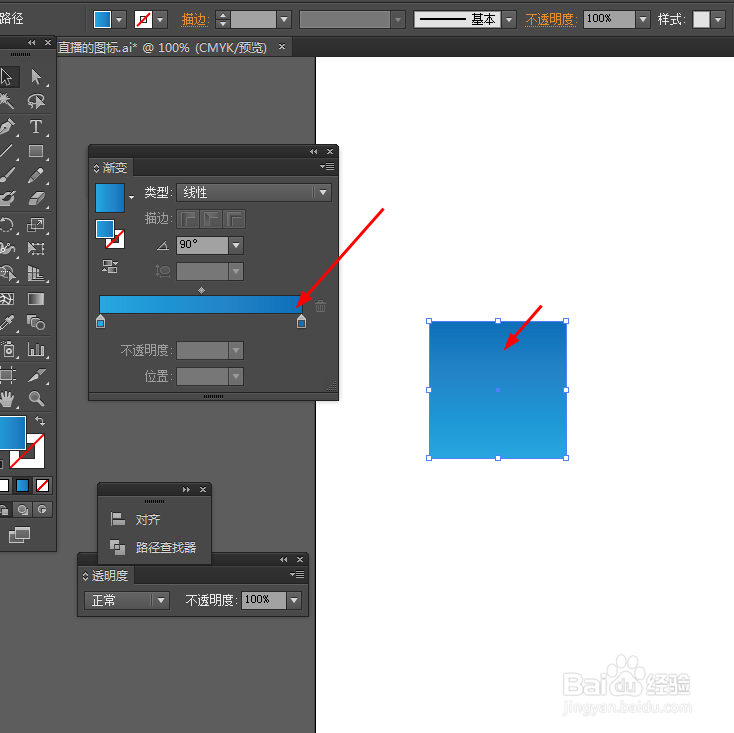This screenshot has width=734, height=733.
Task: Open transparency panel opacity dropdown arrow
Action: [x=294, y=600]
